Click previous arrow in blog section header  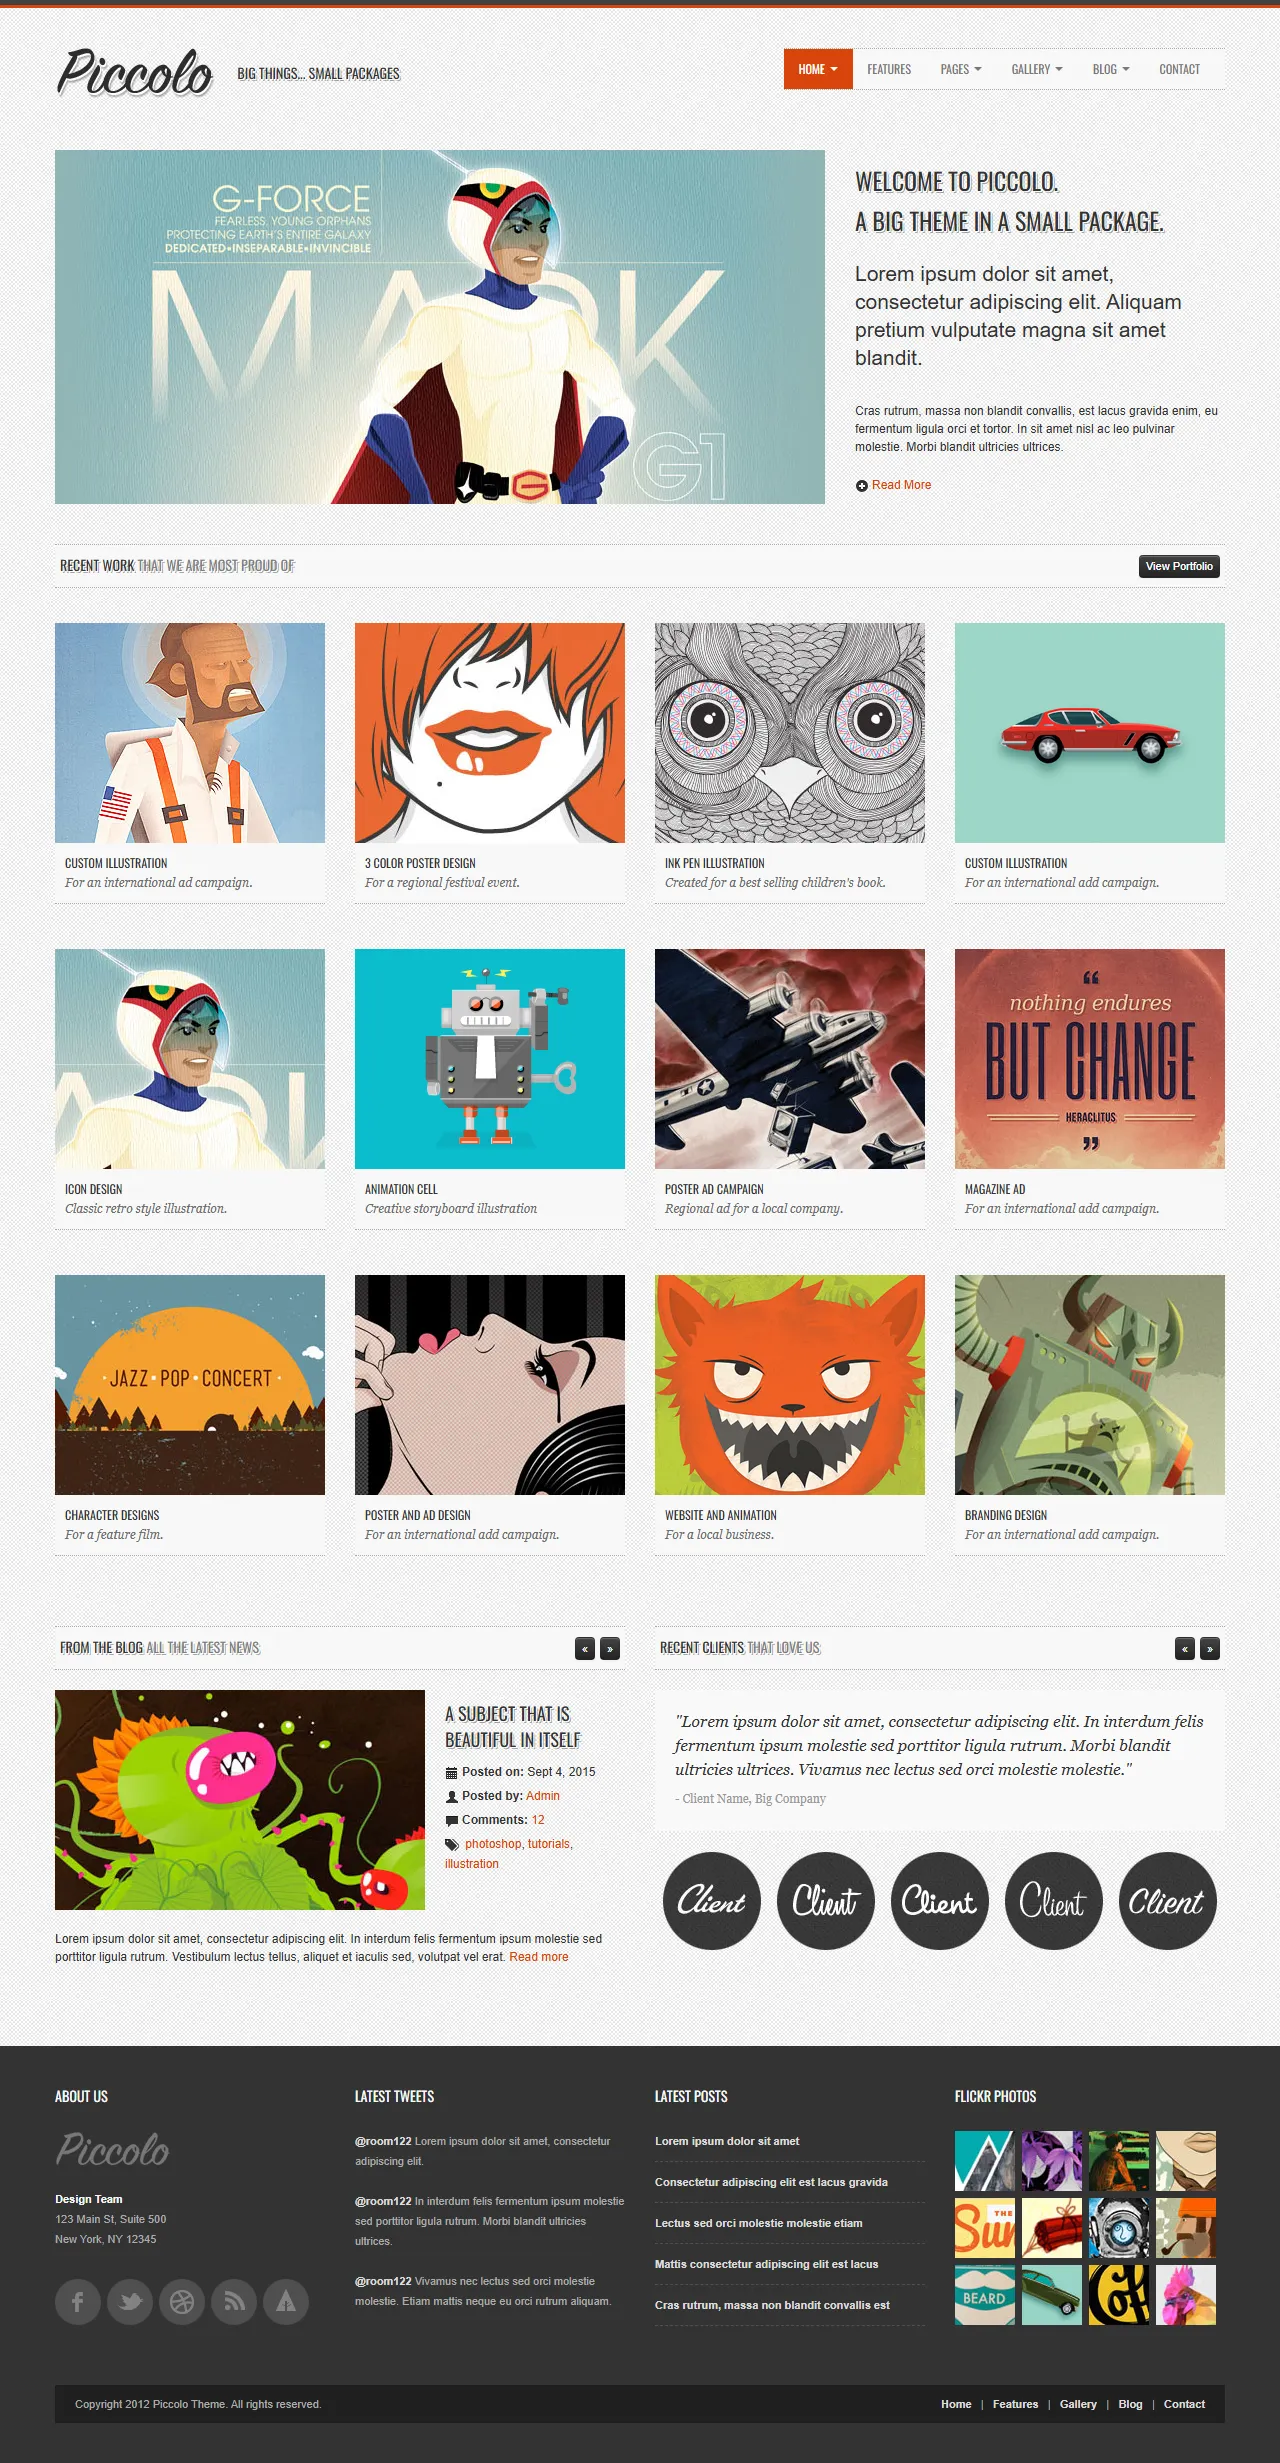pyautogui.click(x=585, y=1648)
